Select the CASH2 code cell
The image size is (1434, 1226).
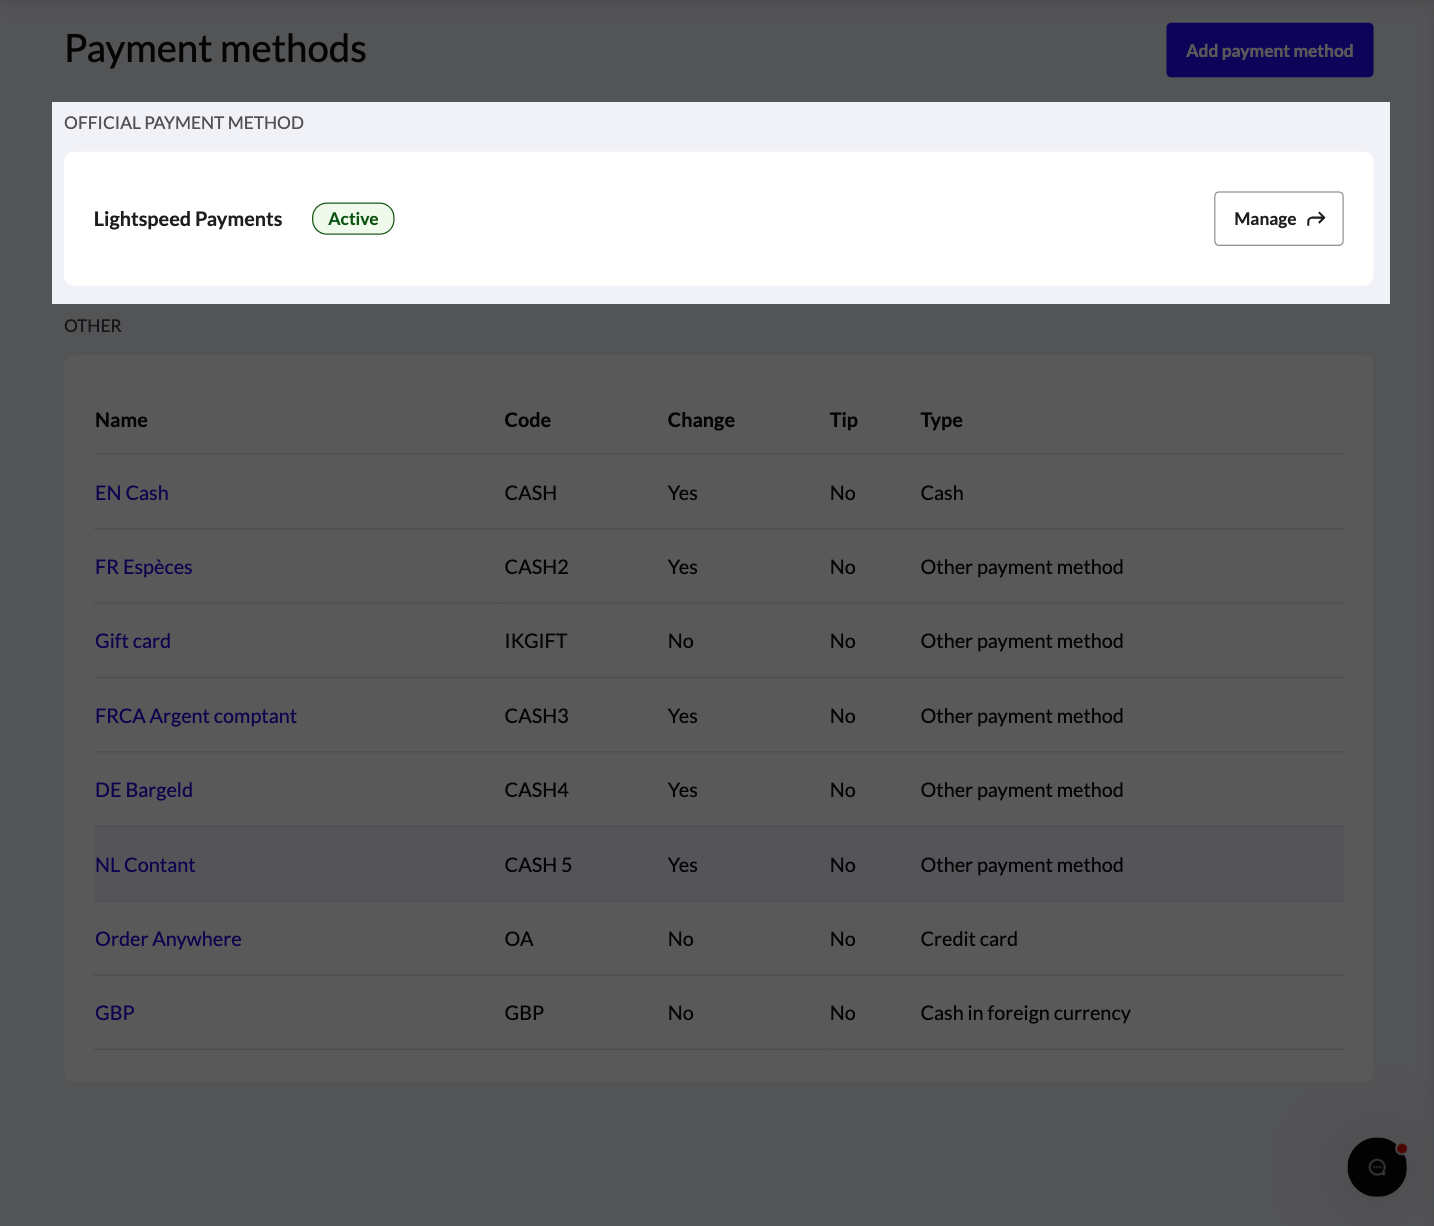click(536, 567)
